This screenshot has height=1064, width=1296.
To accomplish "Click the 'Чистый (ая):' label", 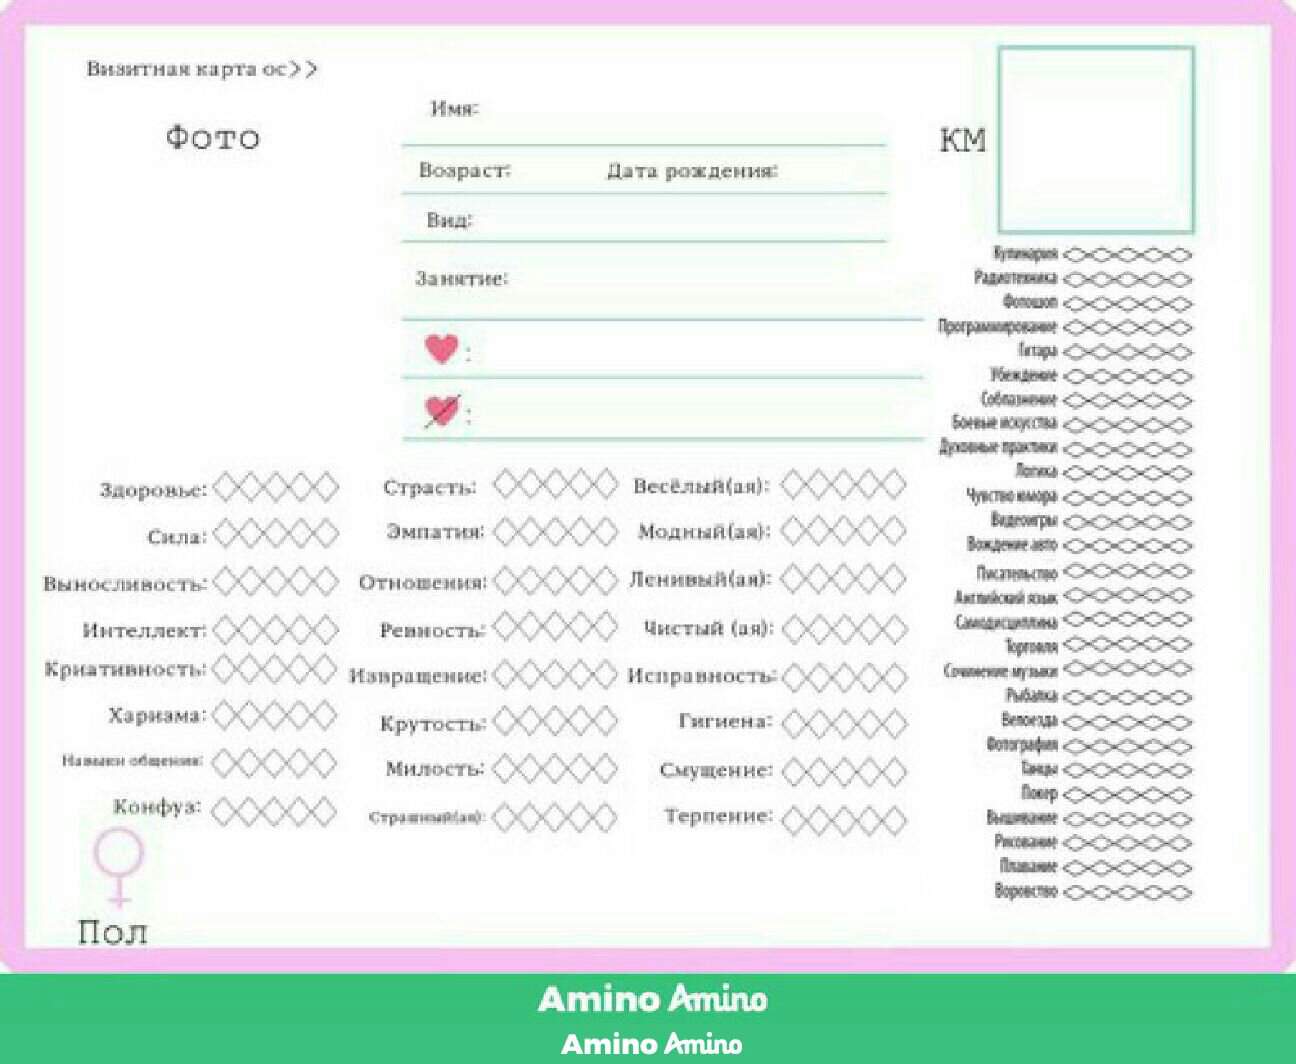I will 709,629.
